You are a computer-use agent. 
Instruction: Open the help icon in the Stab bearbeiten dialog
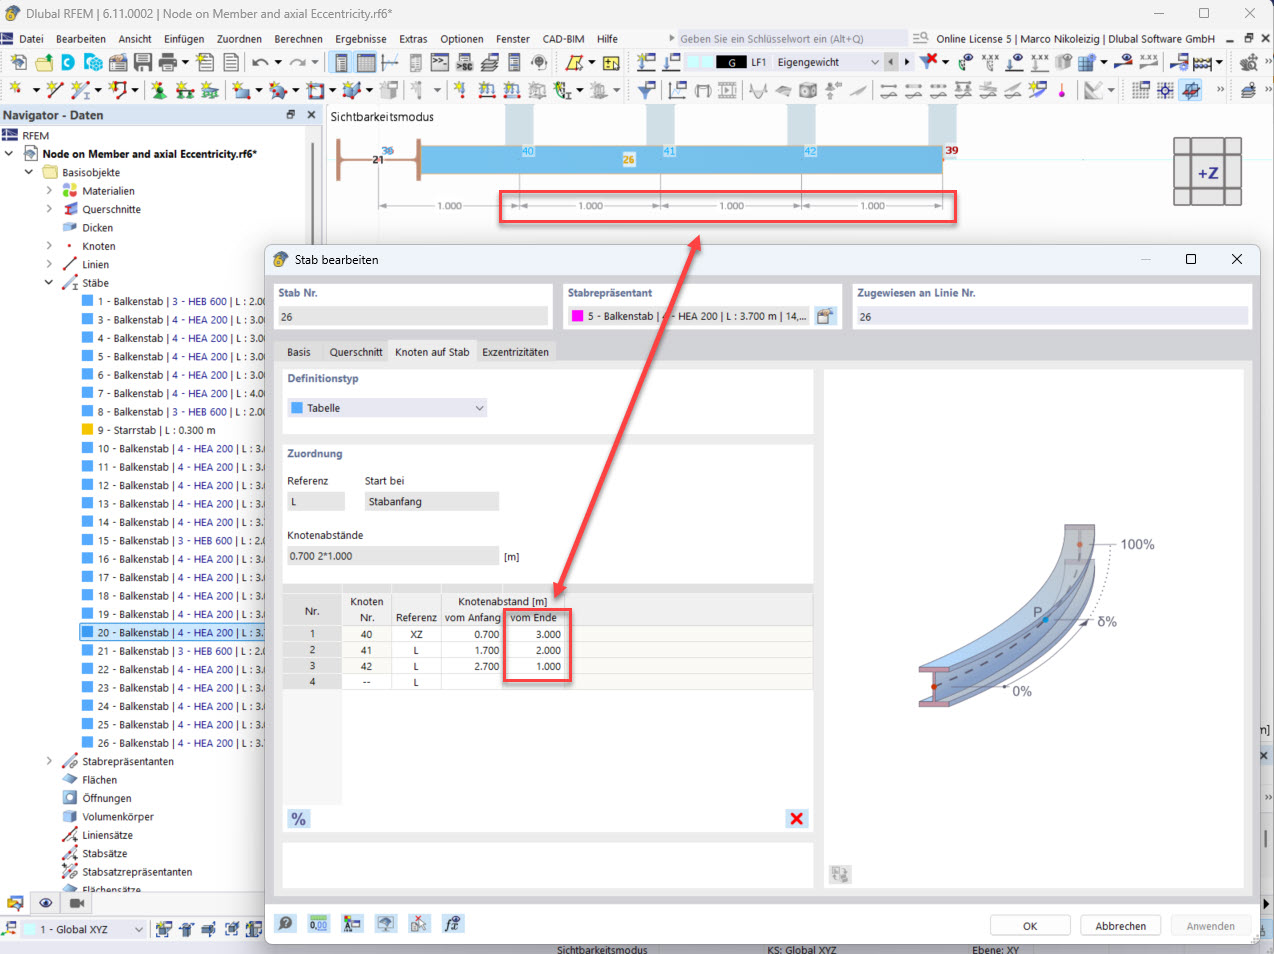point(285,923)
